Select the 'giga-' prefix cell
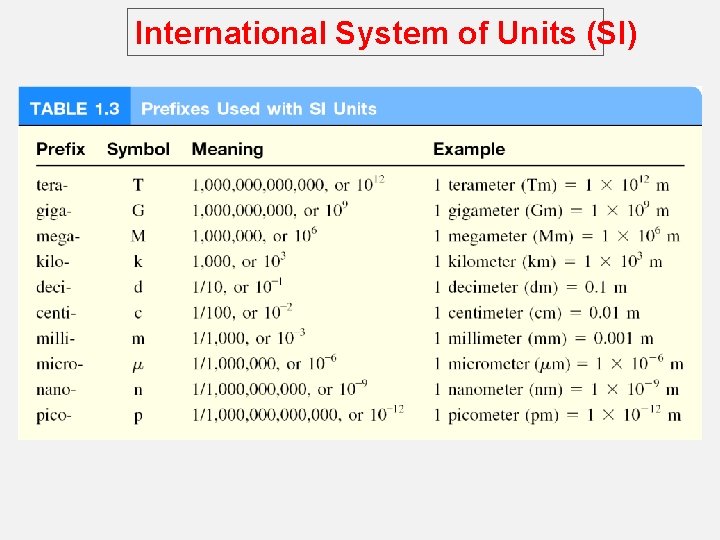Viewport: 720px width, 540px height. (54, 211)
